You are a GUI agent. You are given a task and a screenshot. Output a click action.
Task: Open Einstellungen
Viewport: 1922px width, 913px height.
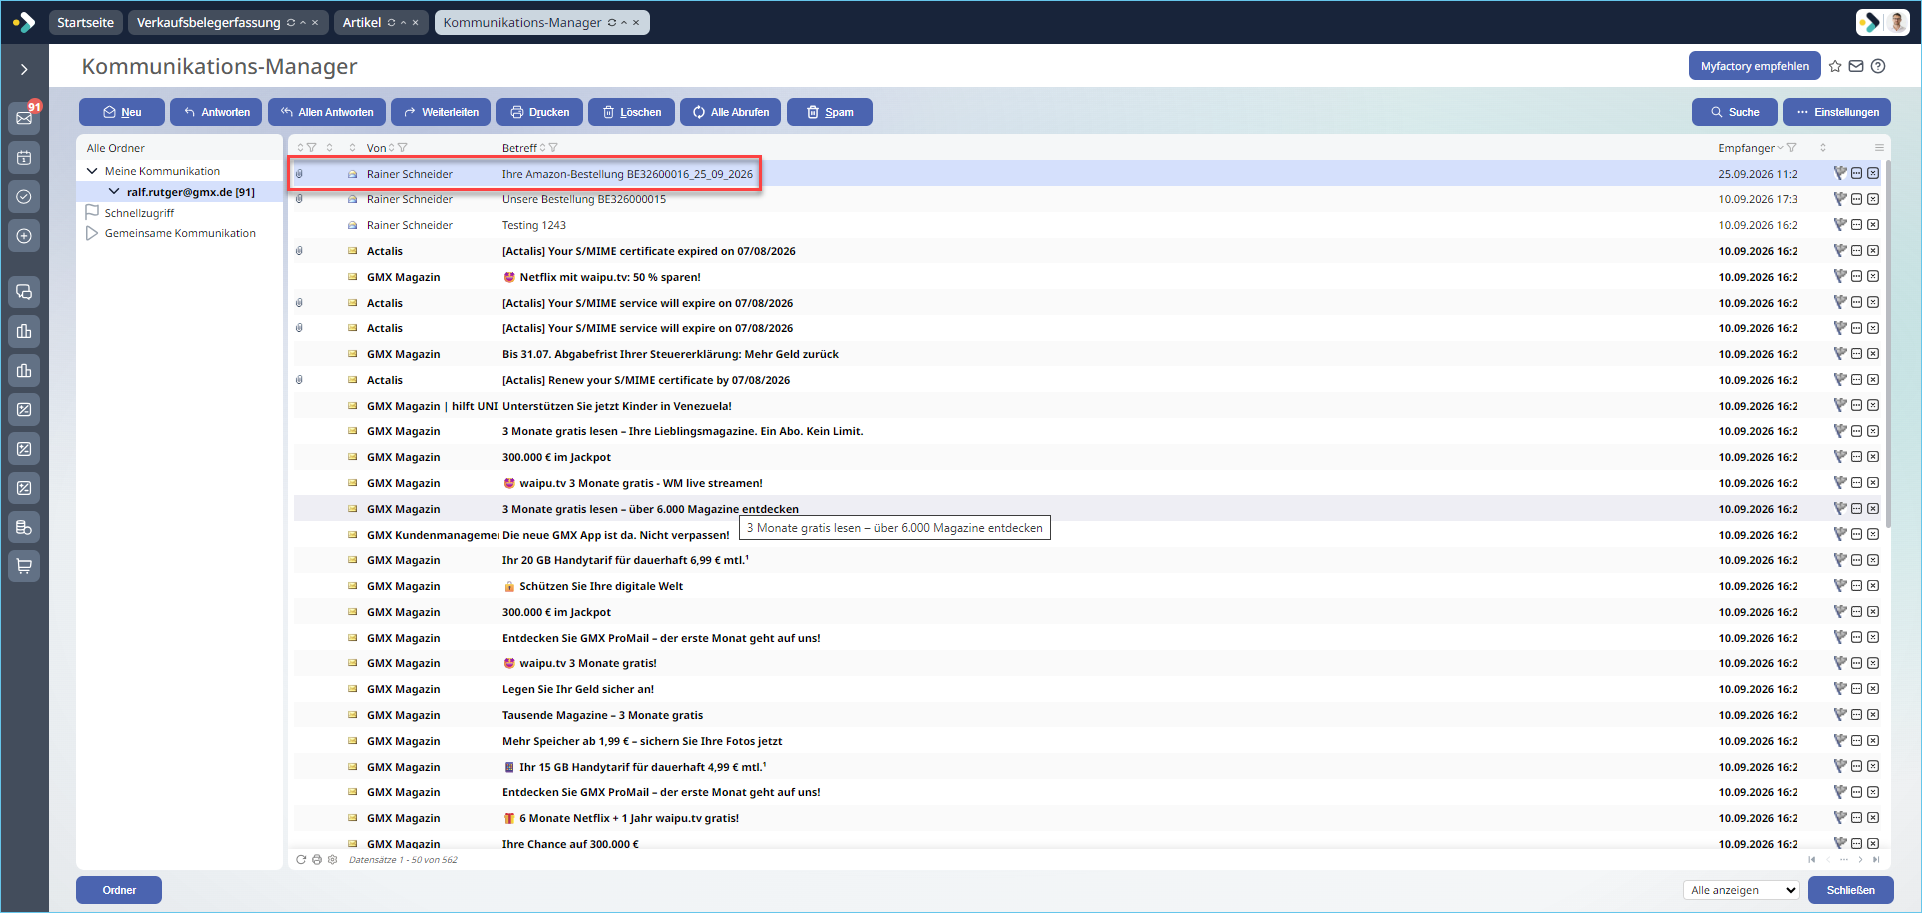(x=1837, y=112)
